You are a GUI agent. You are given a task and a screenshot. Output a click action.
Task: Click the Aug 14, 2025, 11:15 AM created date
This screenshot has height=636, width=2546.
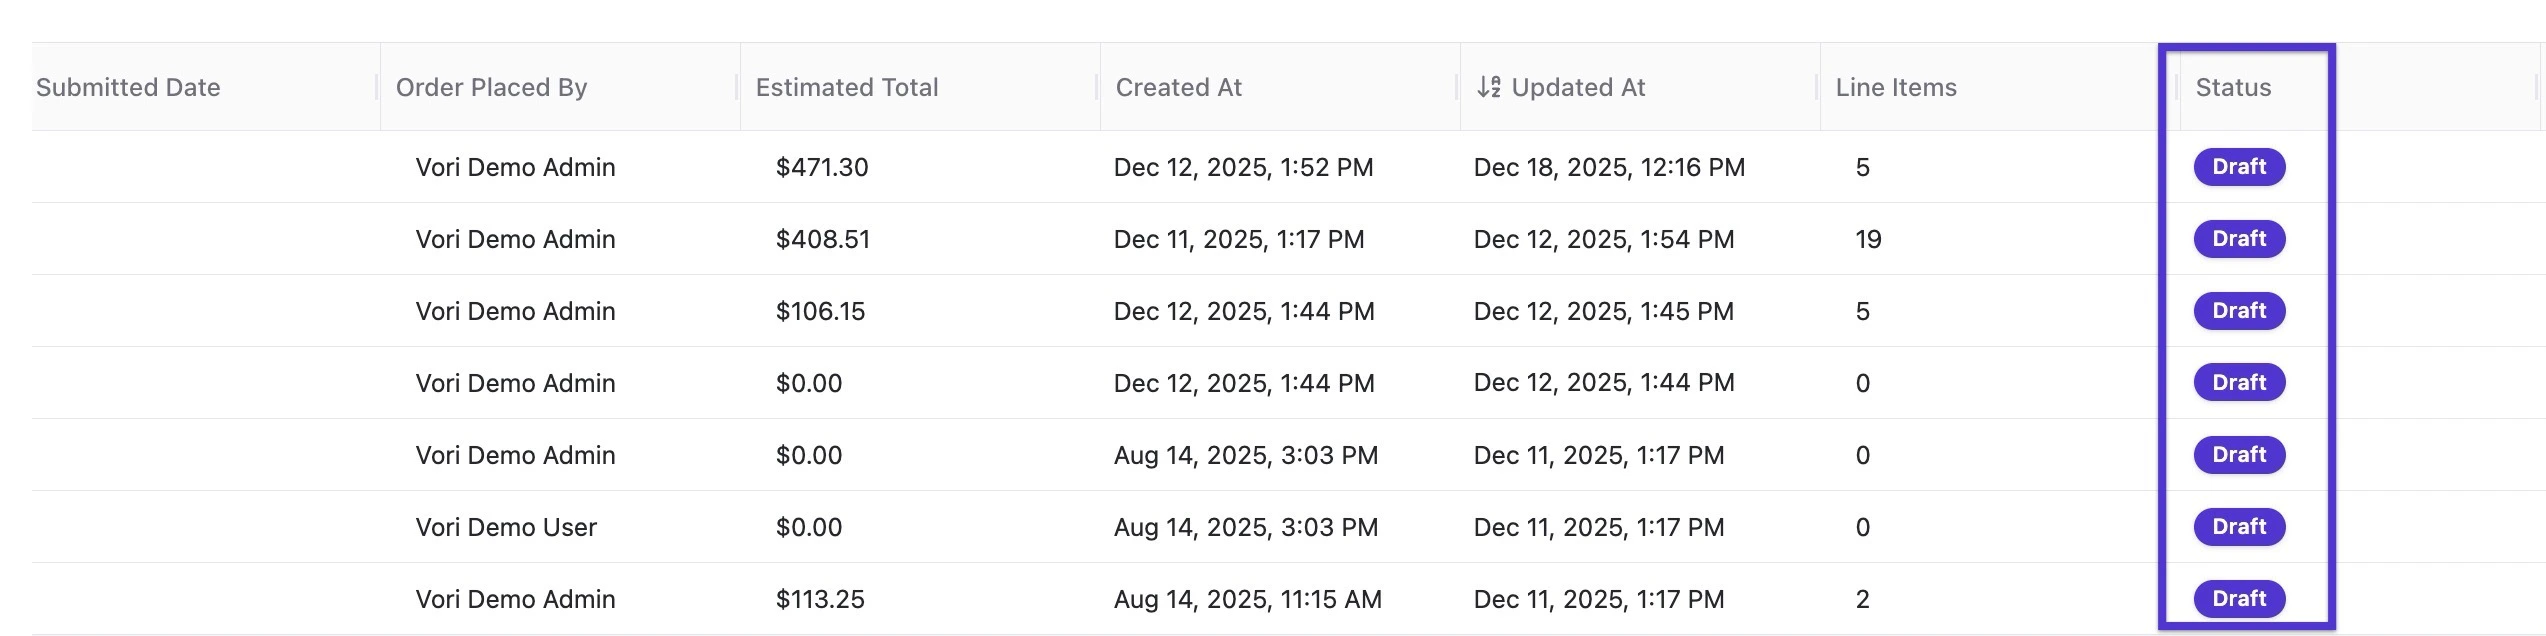click(1247, 599)
